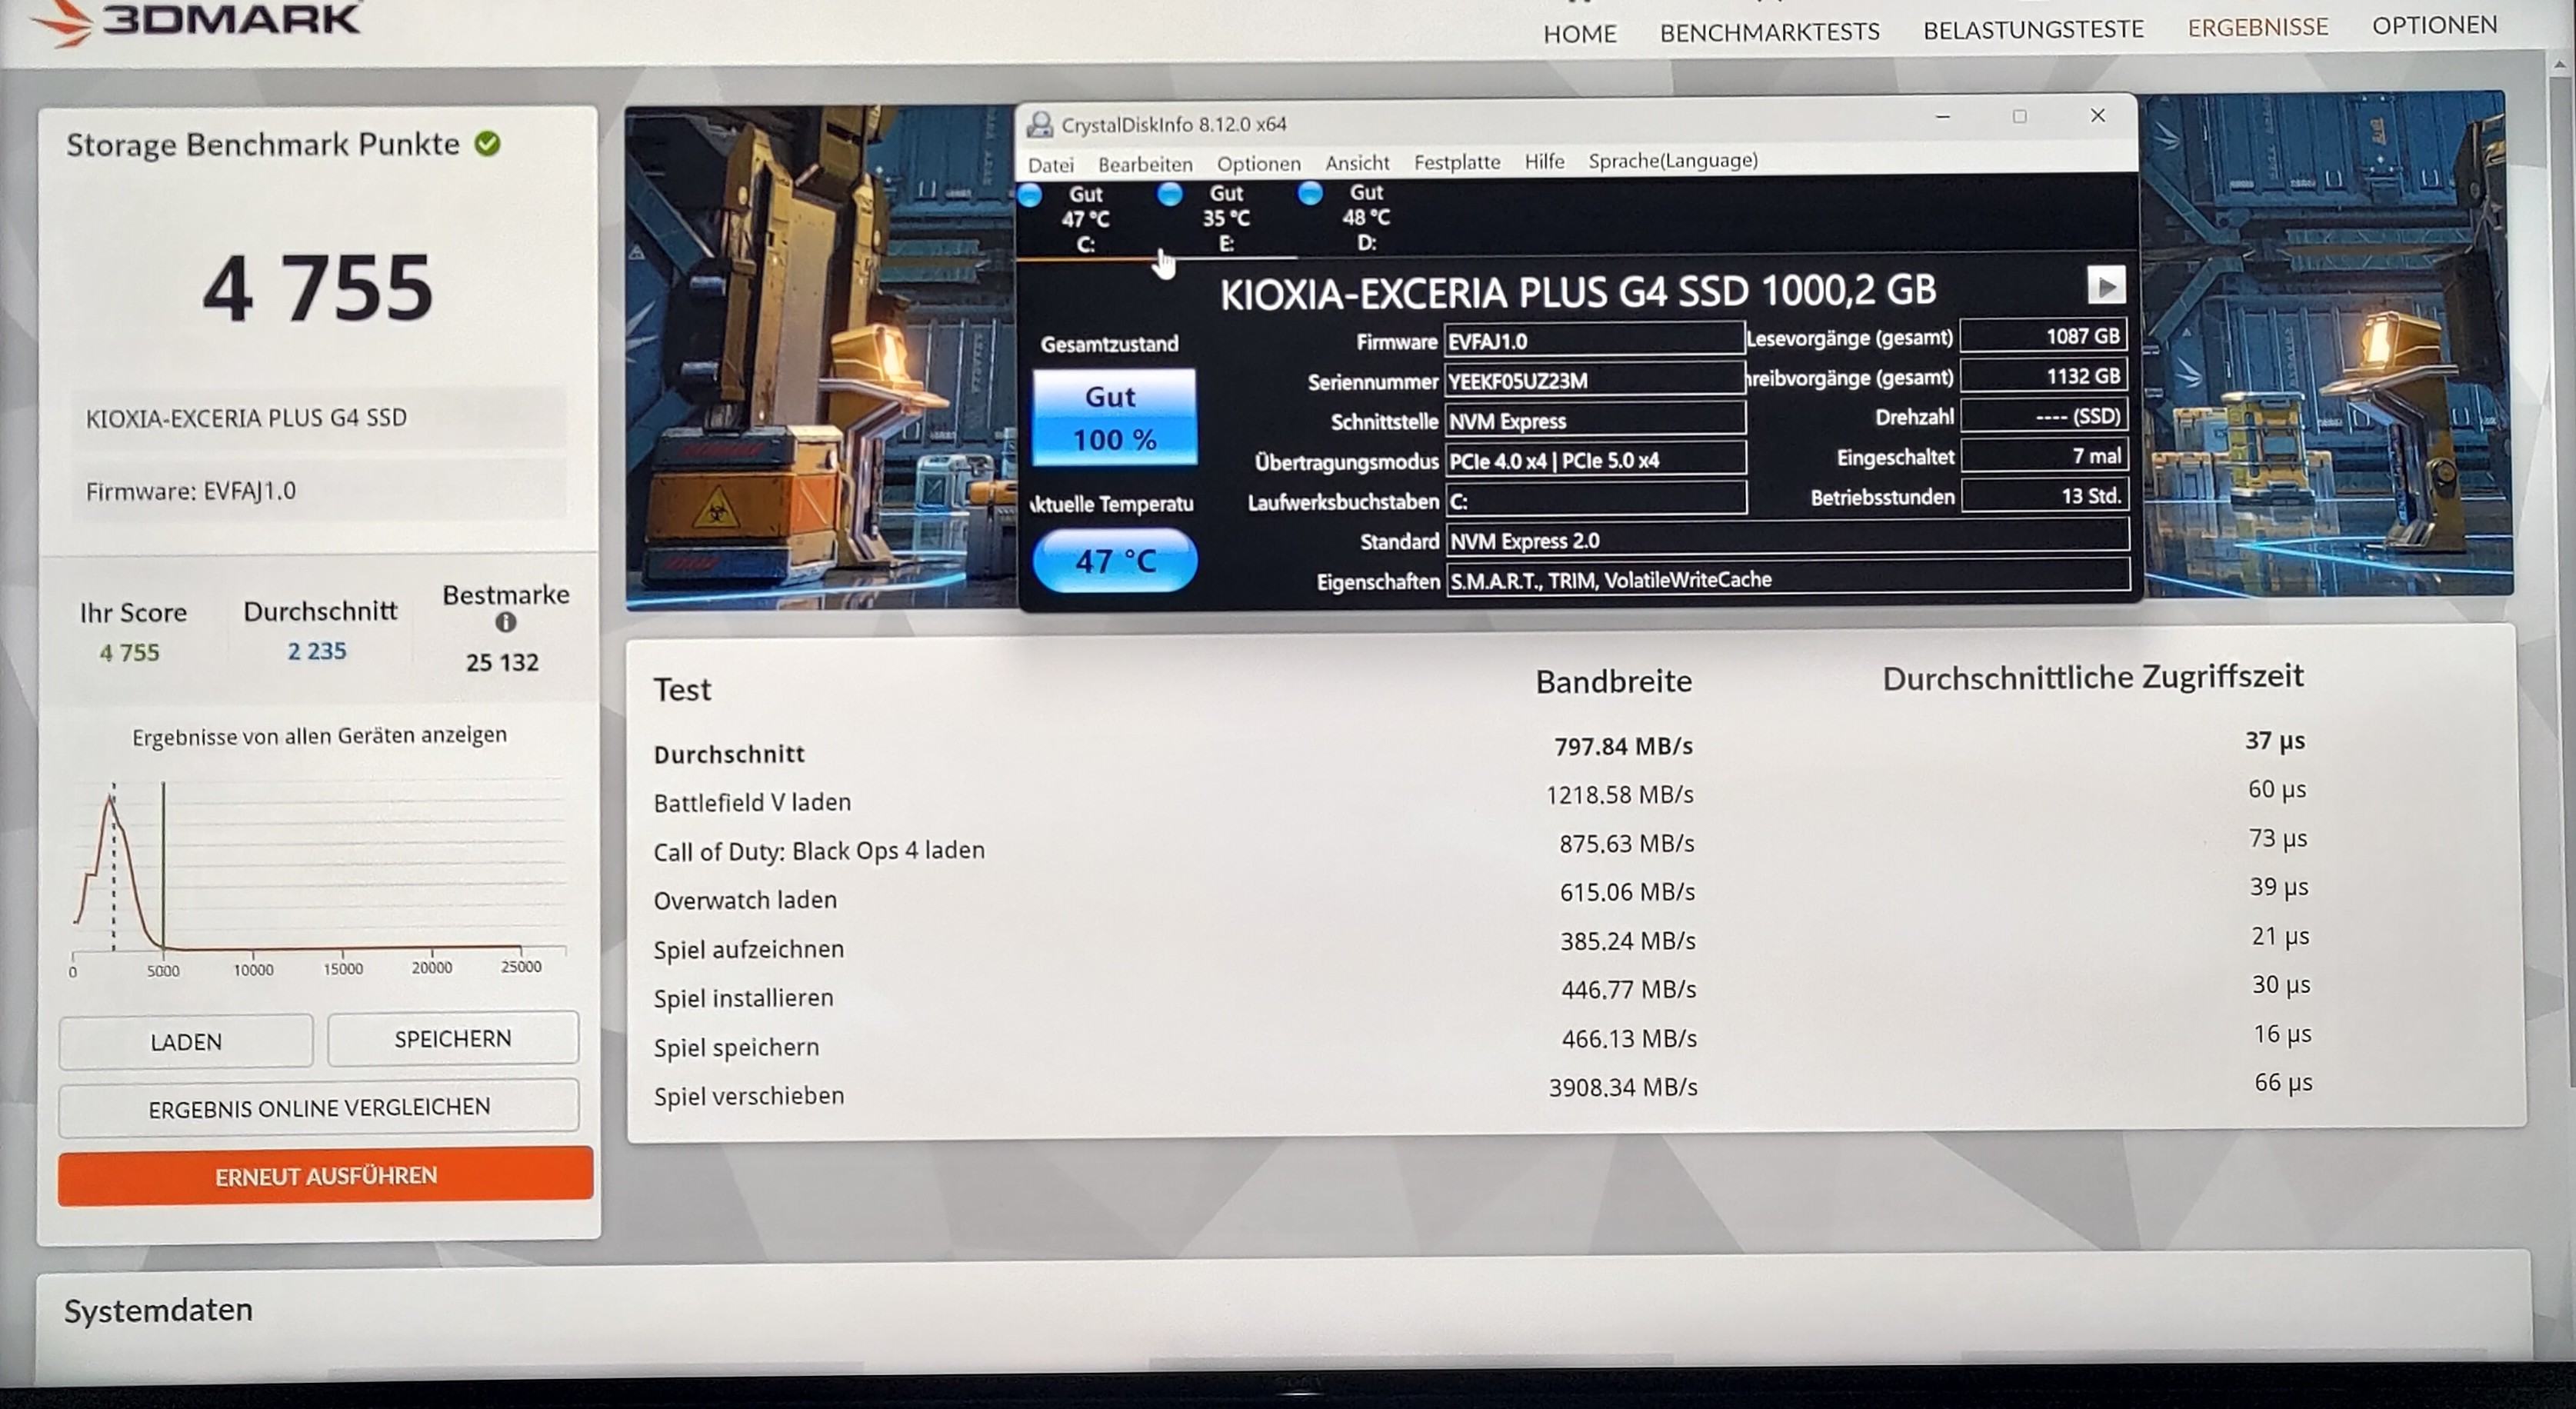Click Ergebnisse von allen Geräten anzeigen link
This screenshot has width=2576, height=1409.
[x=319, y=736]
